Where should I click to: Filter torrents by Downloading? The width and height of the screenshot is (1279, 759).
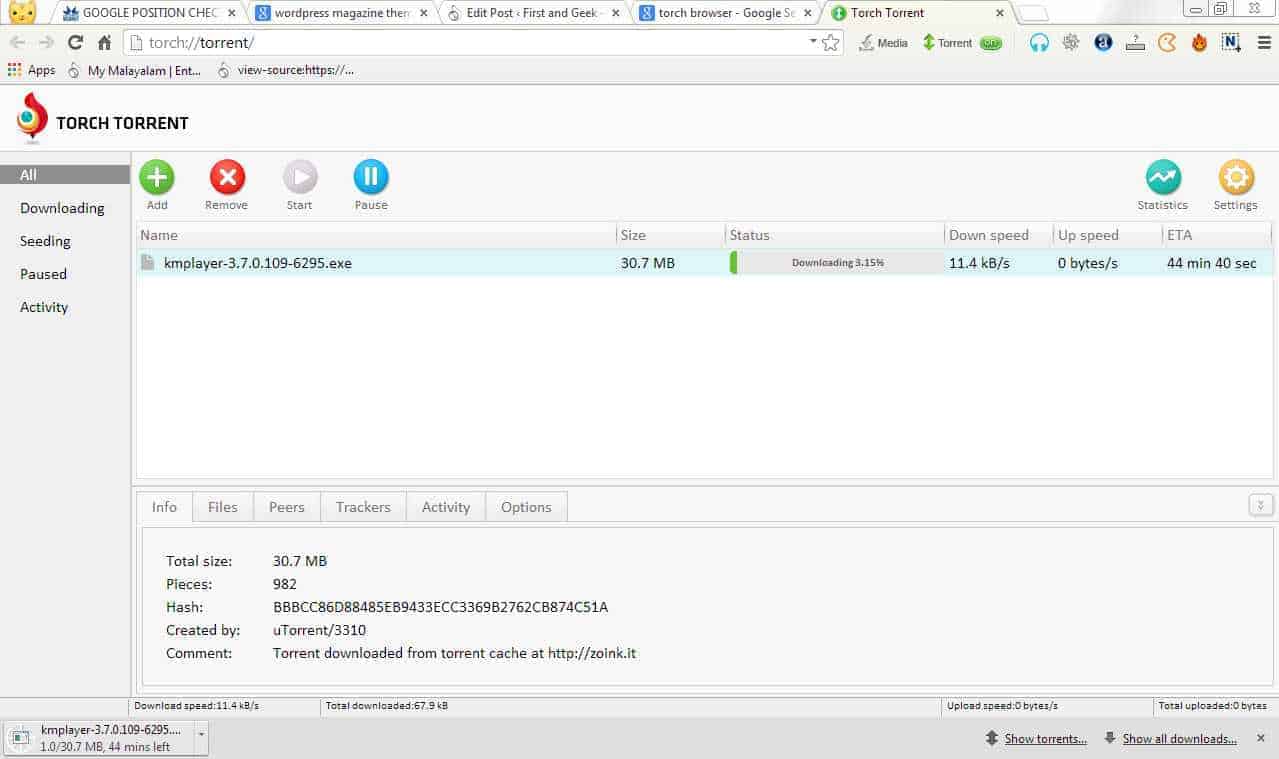point(62,207)
